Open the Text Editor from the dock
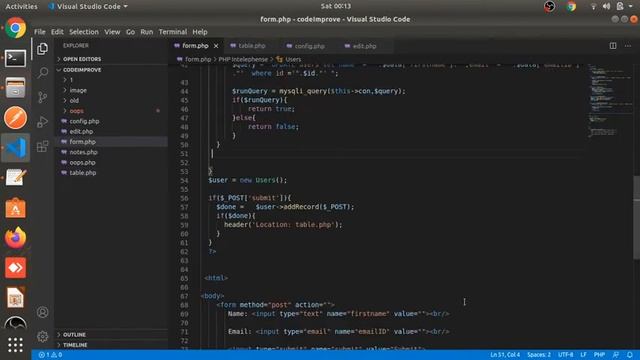Viewport: 640px width, 360px height. tap(16, 178)
